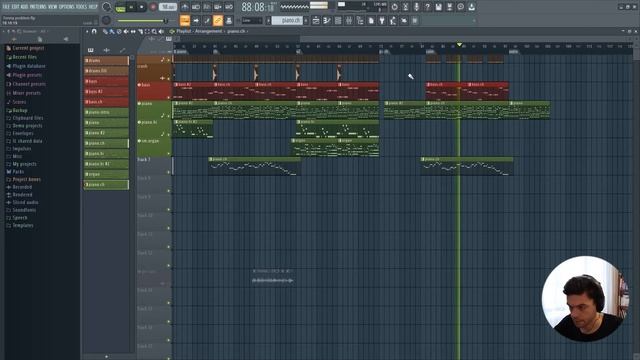The width and height of the screenshot is (640, 360).
Task: Open the snap 'Line' dropdown
Action: coord(252,20)
